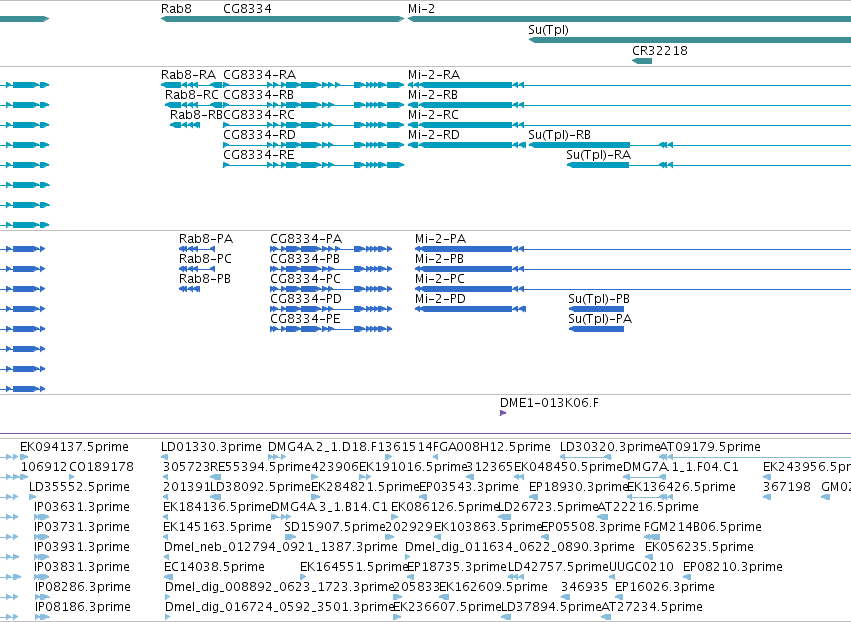Click protein label Mi-2-PD
851x622 pixels.
tap(440, 299)
